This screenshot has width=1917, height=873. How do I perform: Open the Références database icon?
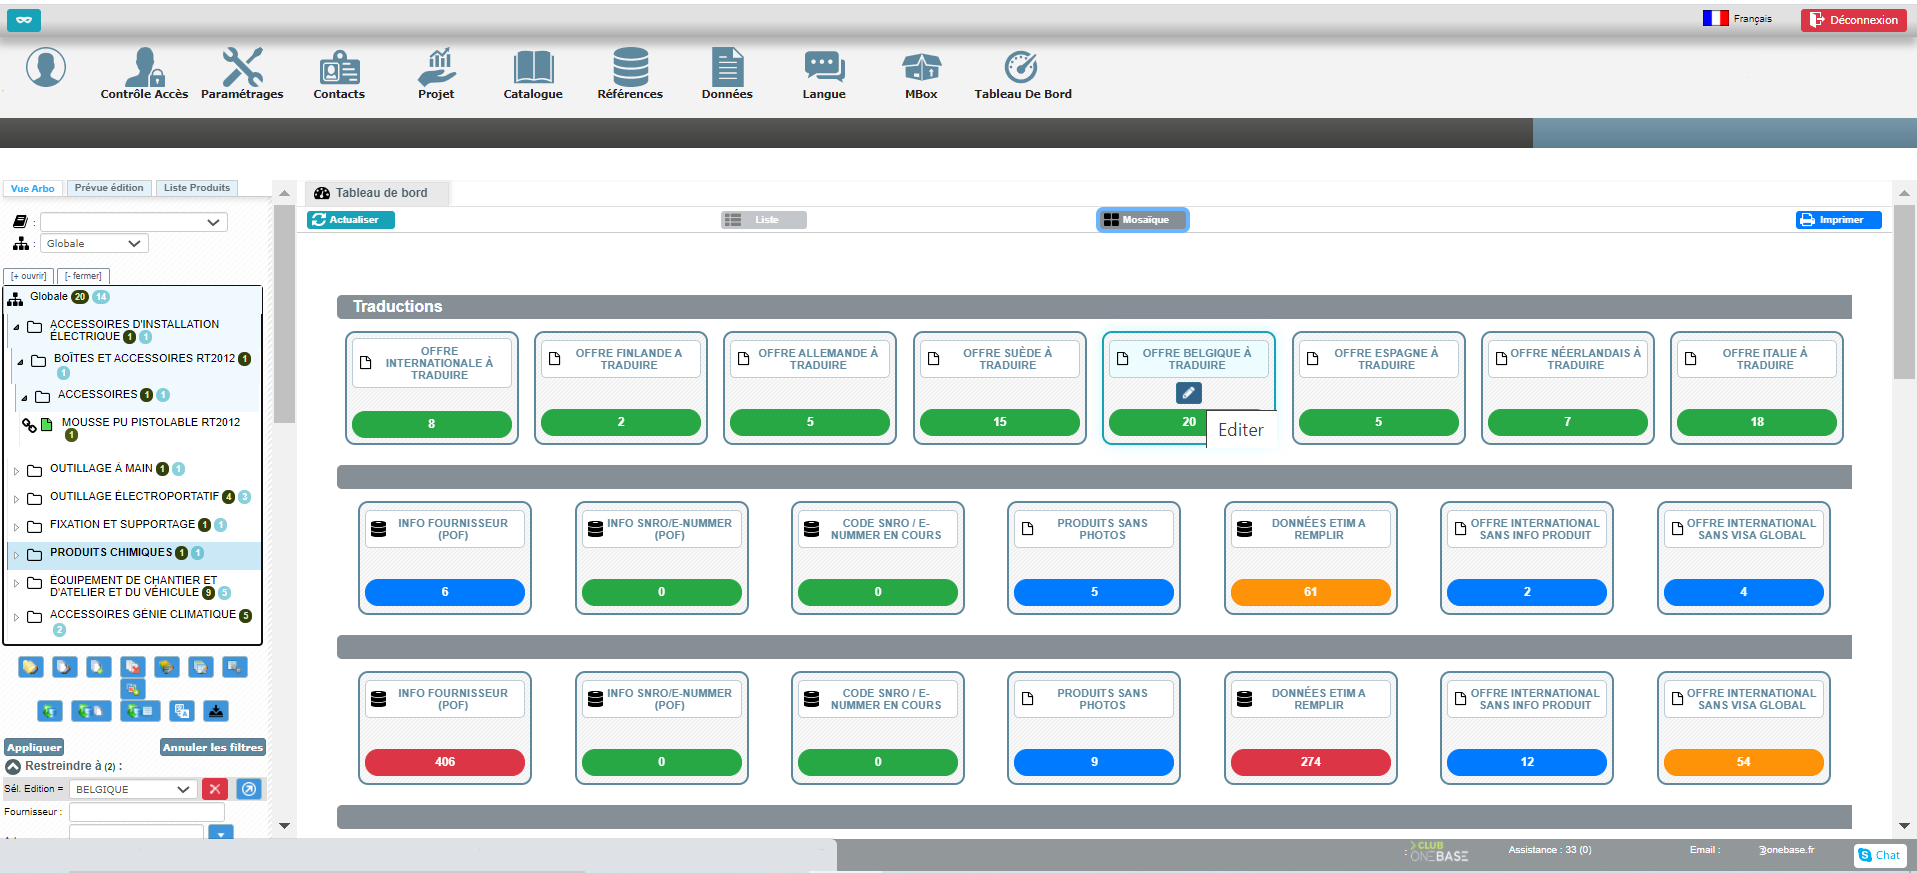coord(630,67)
